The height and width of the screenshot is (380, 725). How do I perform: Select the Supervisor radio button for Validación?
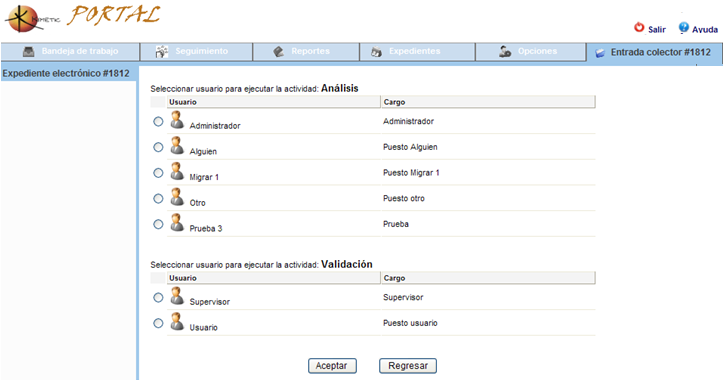158,298
